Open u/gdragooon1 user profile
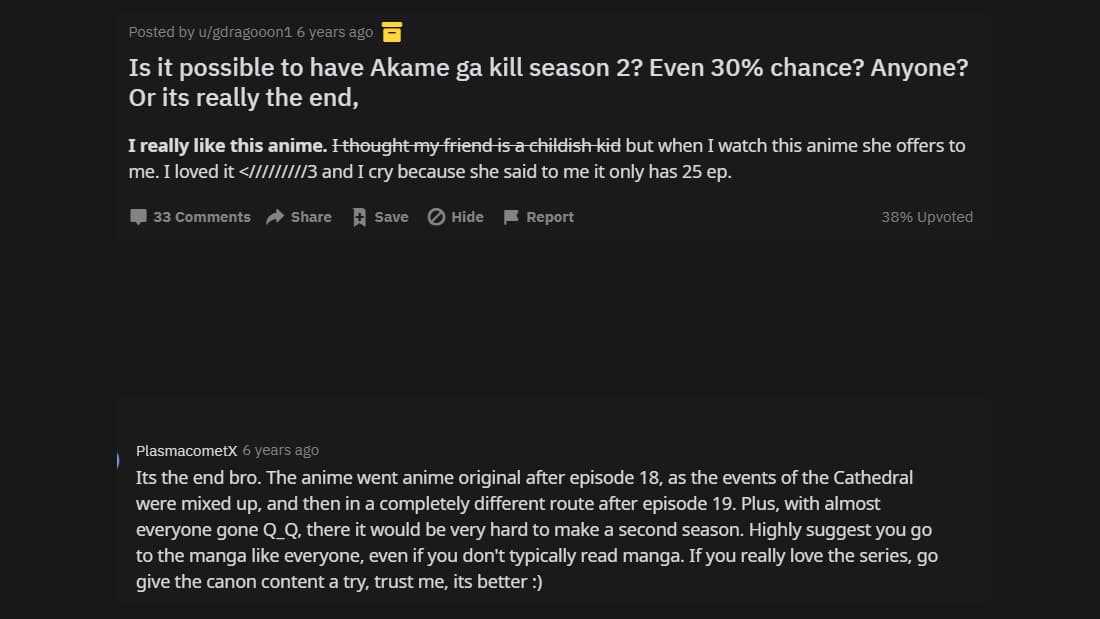This screenshot has height=619, width=1100. [x=245, y=32]
